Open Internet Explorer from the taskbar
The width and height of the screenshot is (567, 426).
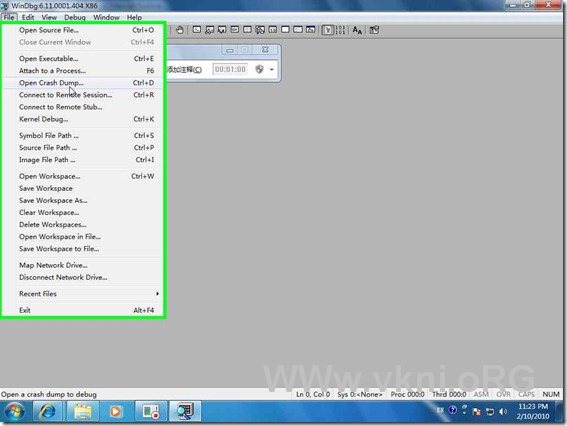pos(48,412)
